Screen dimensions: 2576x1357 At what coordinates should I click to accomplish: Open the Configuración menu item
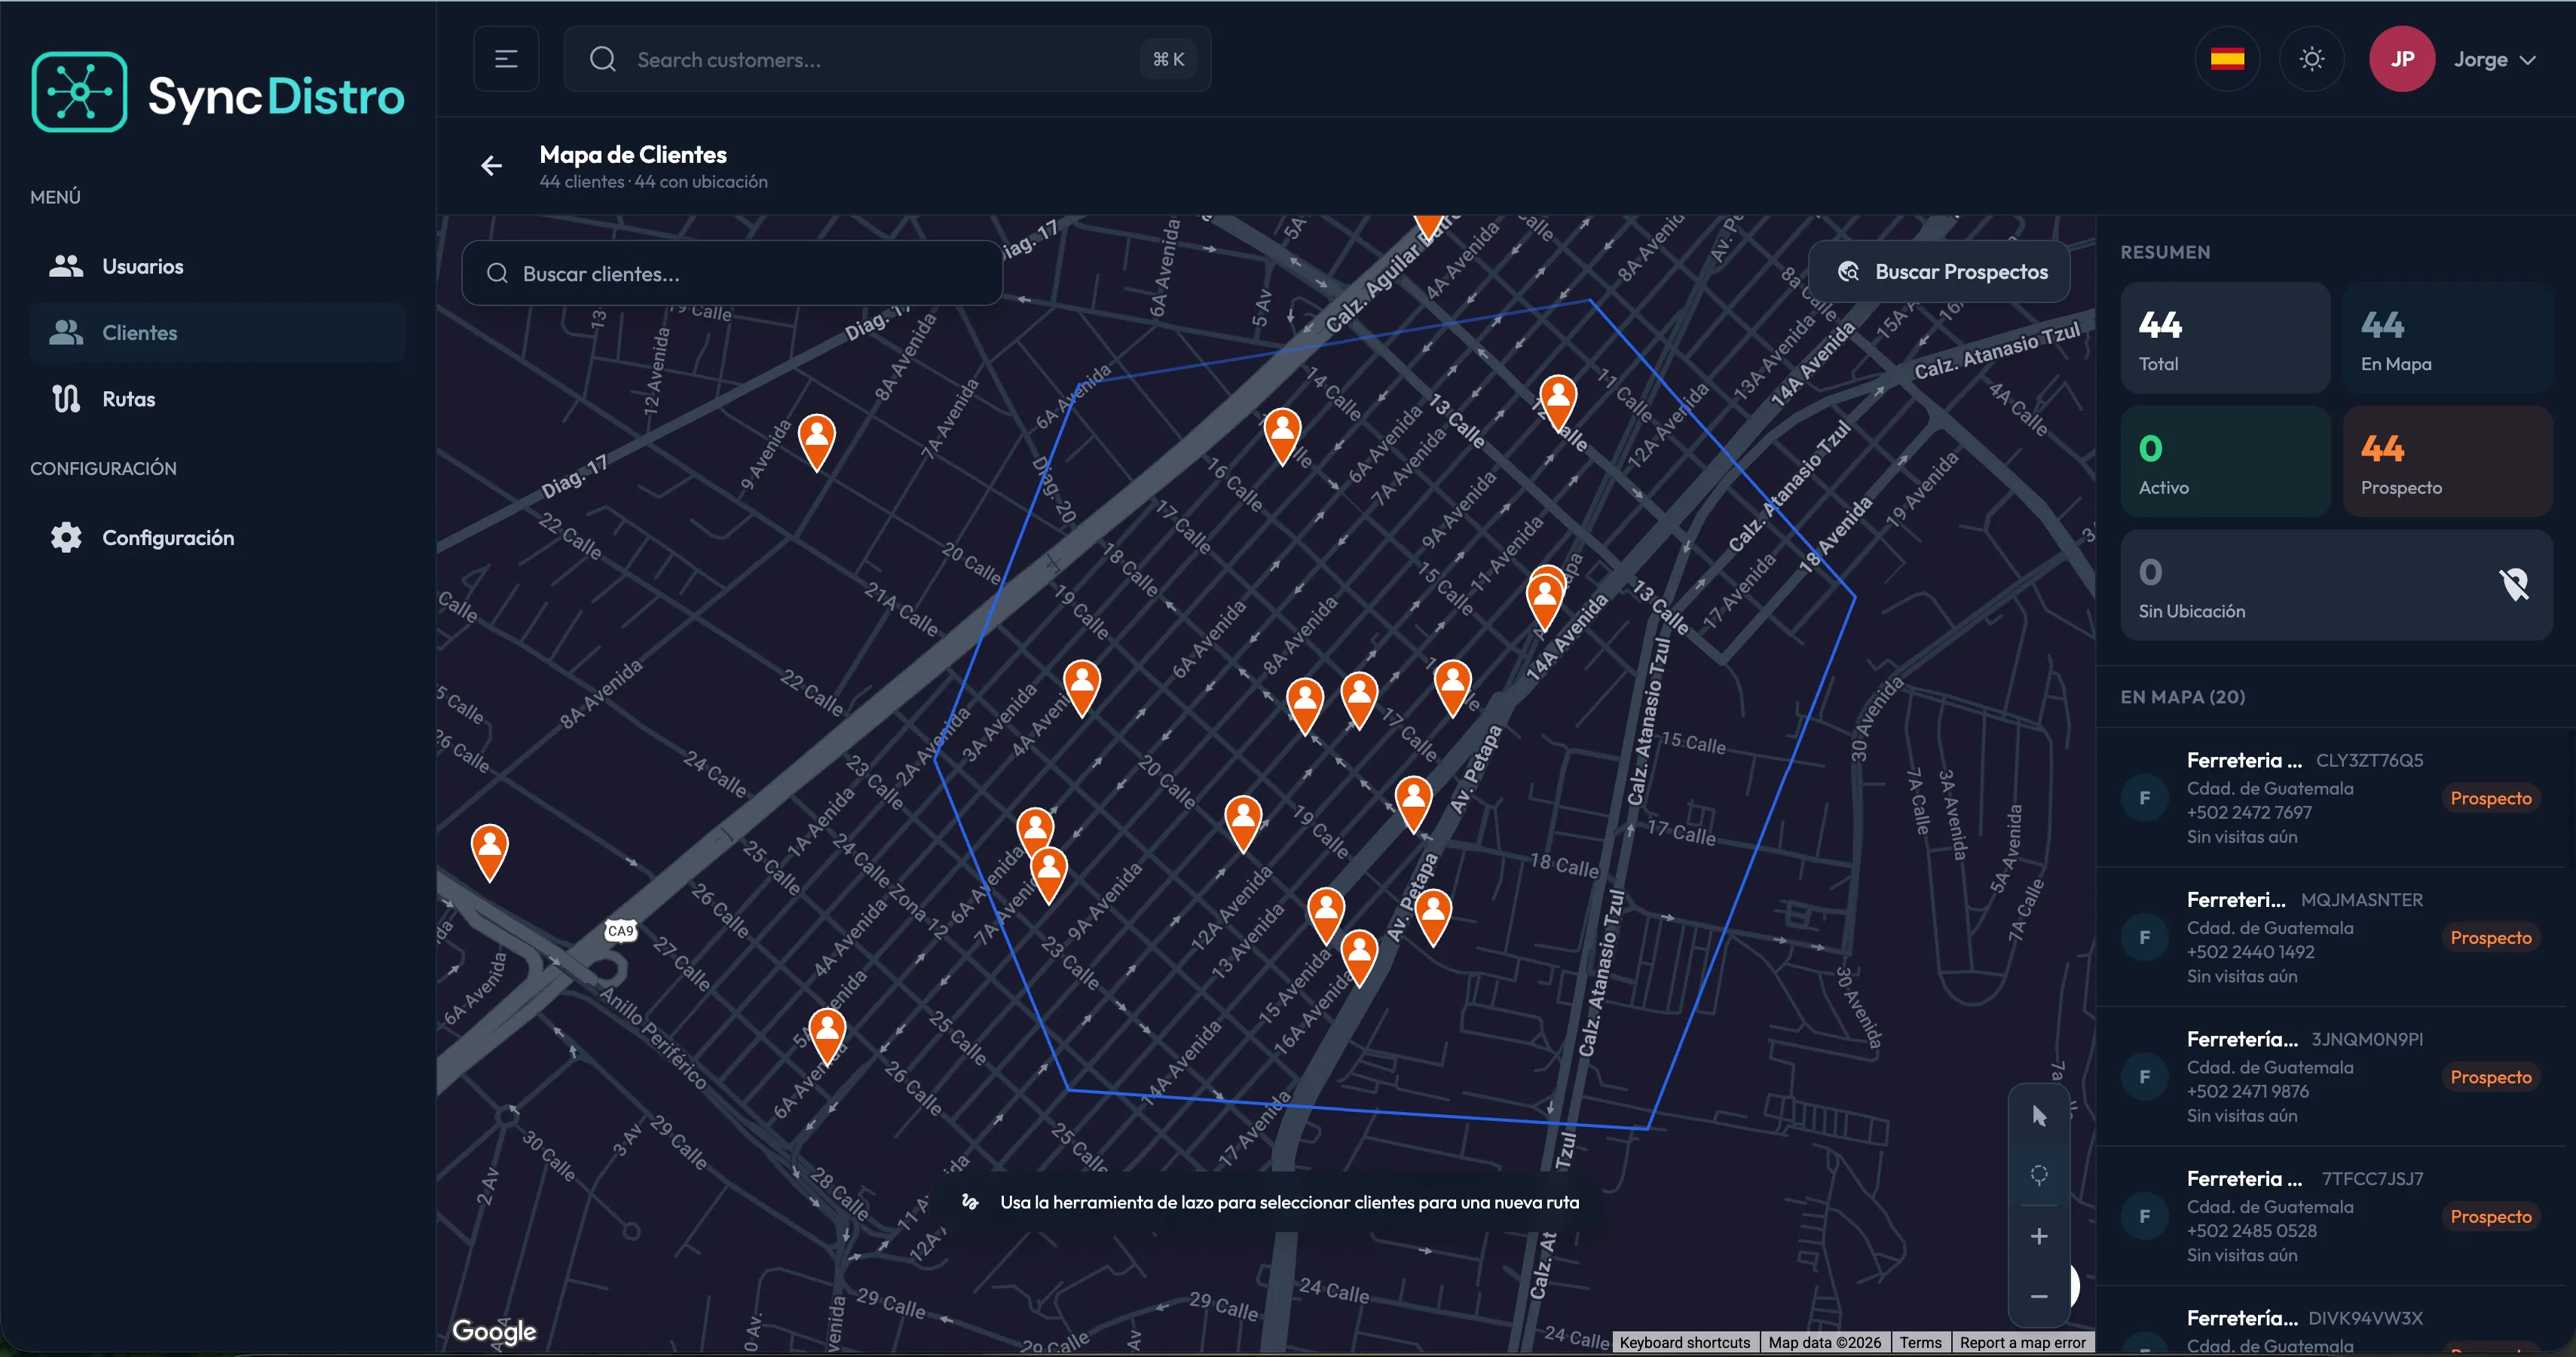pos(217,537)
